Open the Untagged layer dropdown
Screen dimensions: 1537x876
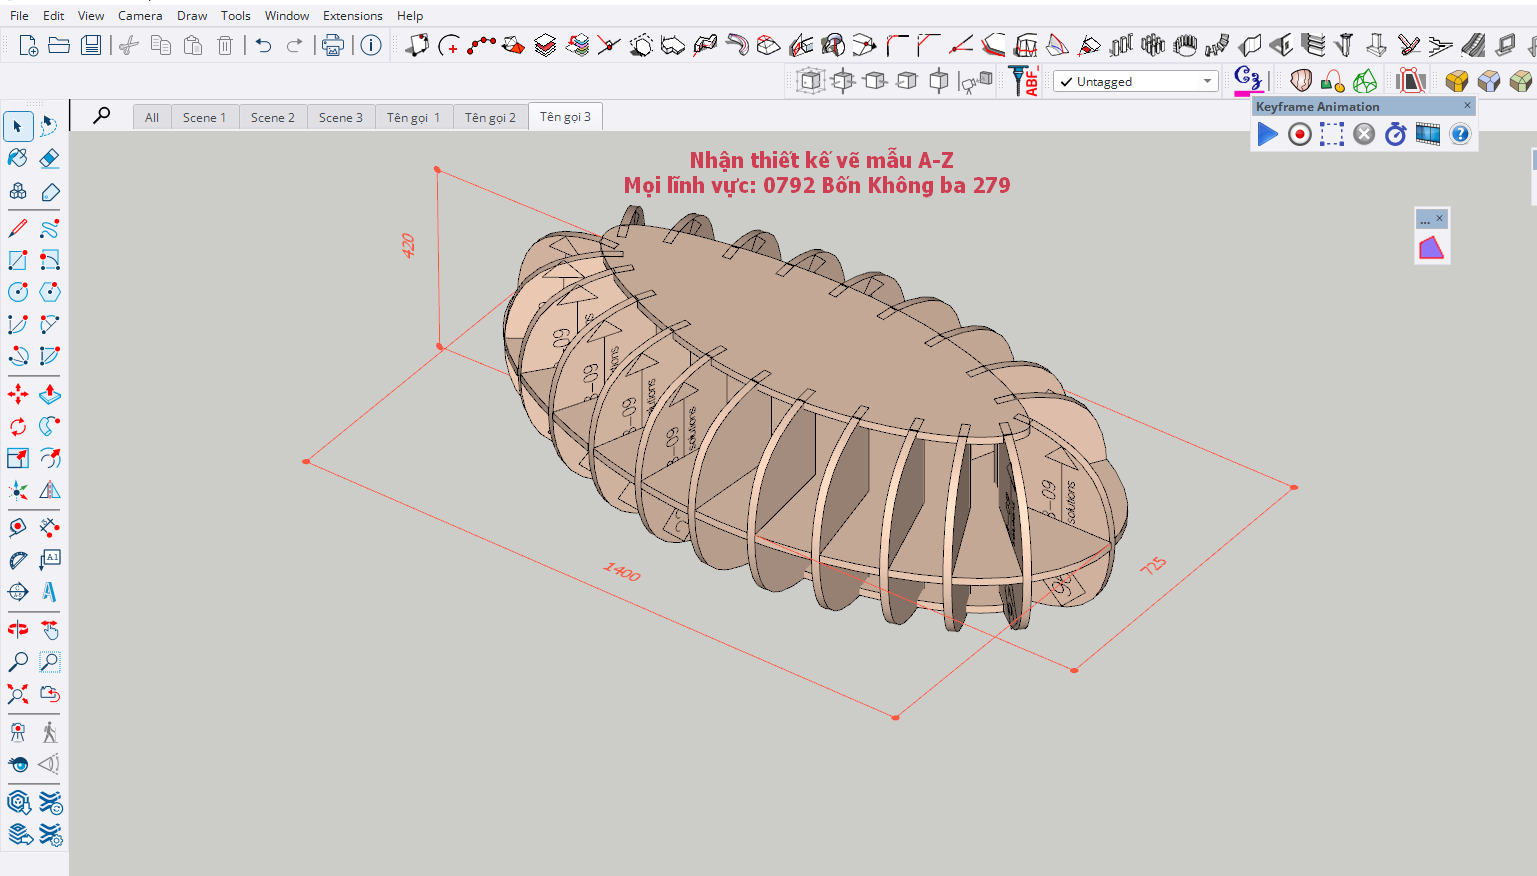point(1136,82)
